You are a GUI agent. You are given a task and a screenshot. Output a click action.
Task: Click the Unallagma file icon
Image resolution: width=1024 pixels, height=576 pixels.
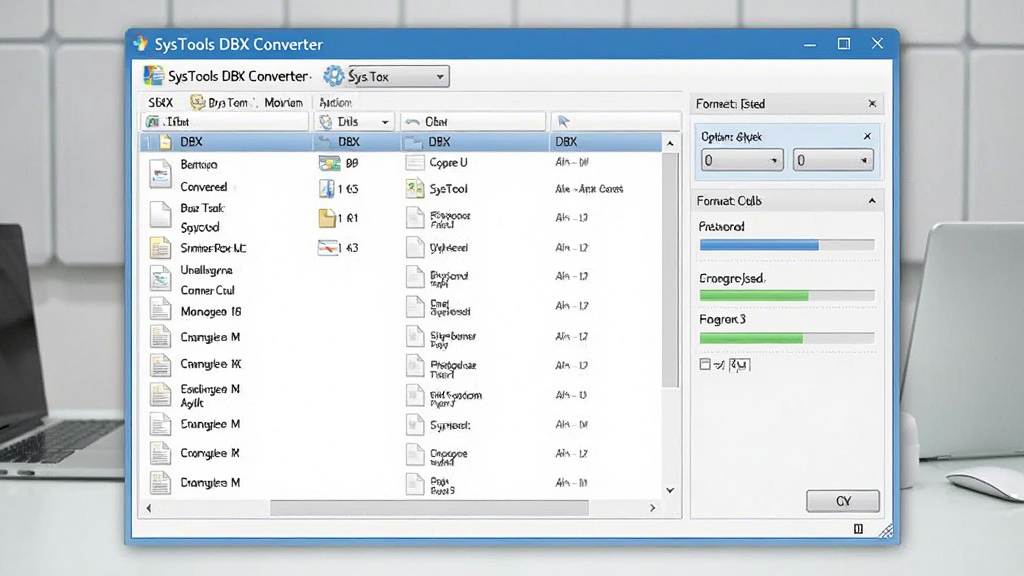click(x=160, y=278)
